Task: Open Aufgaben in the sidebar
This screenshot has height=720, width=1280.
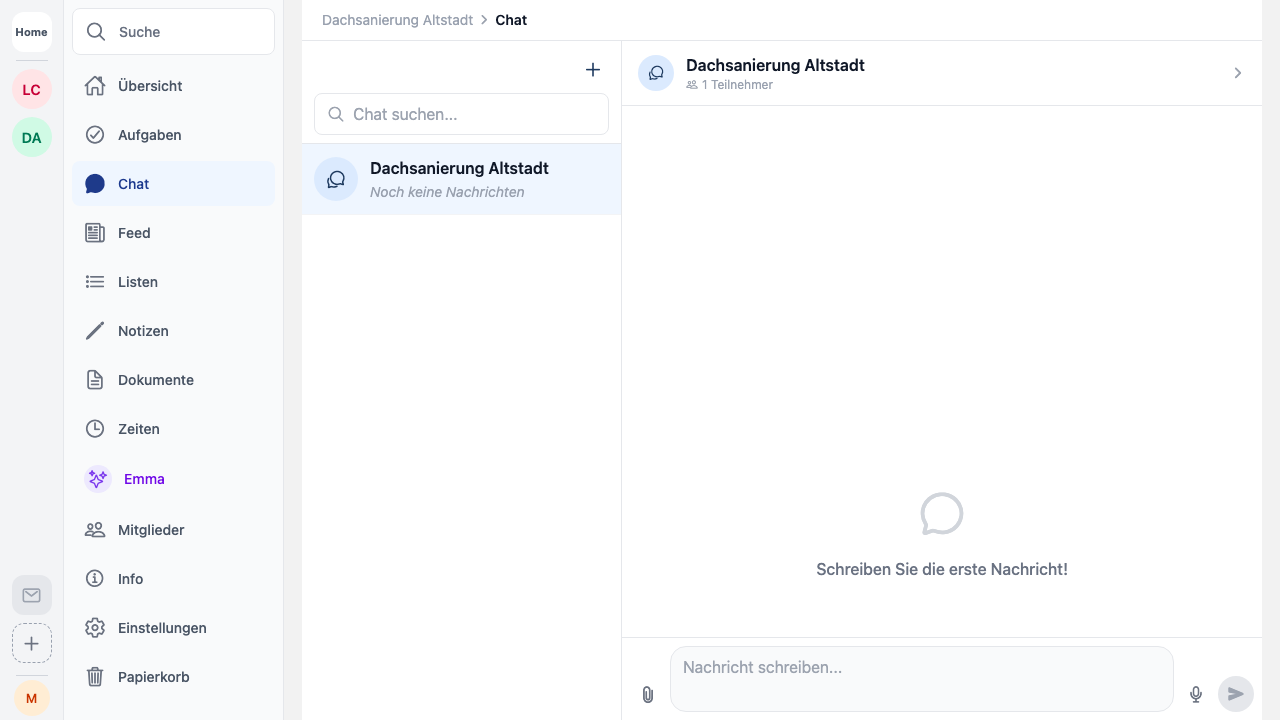Action: point(149,135)
